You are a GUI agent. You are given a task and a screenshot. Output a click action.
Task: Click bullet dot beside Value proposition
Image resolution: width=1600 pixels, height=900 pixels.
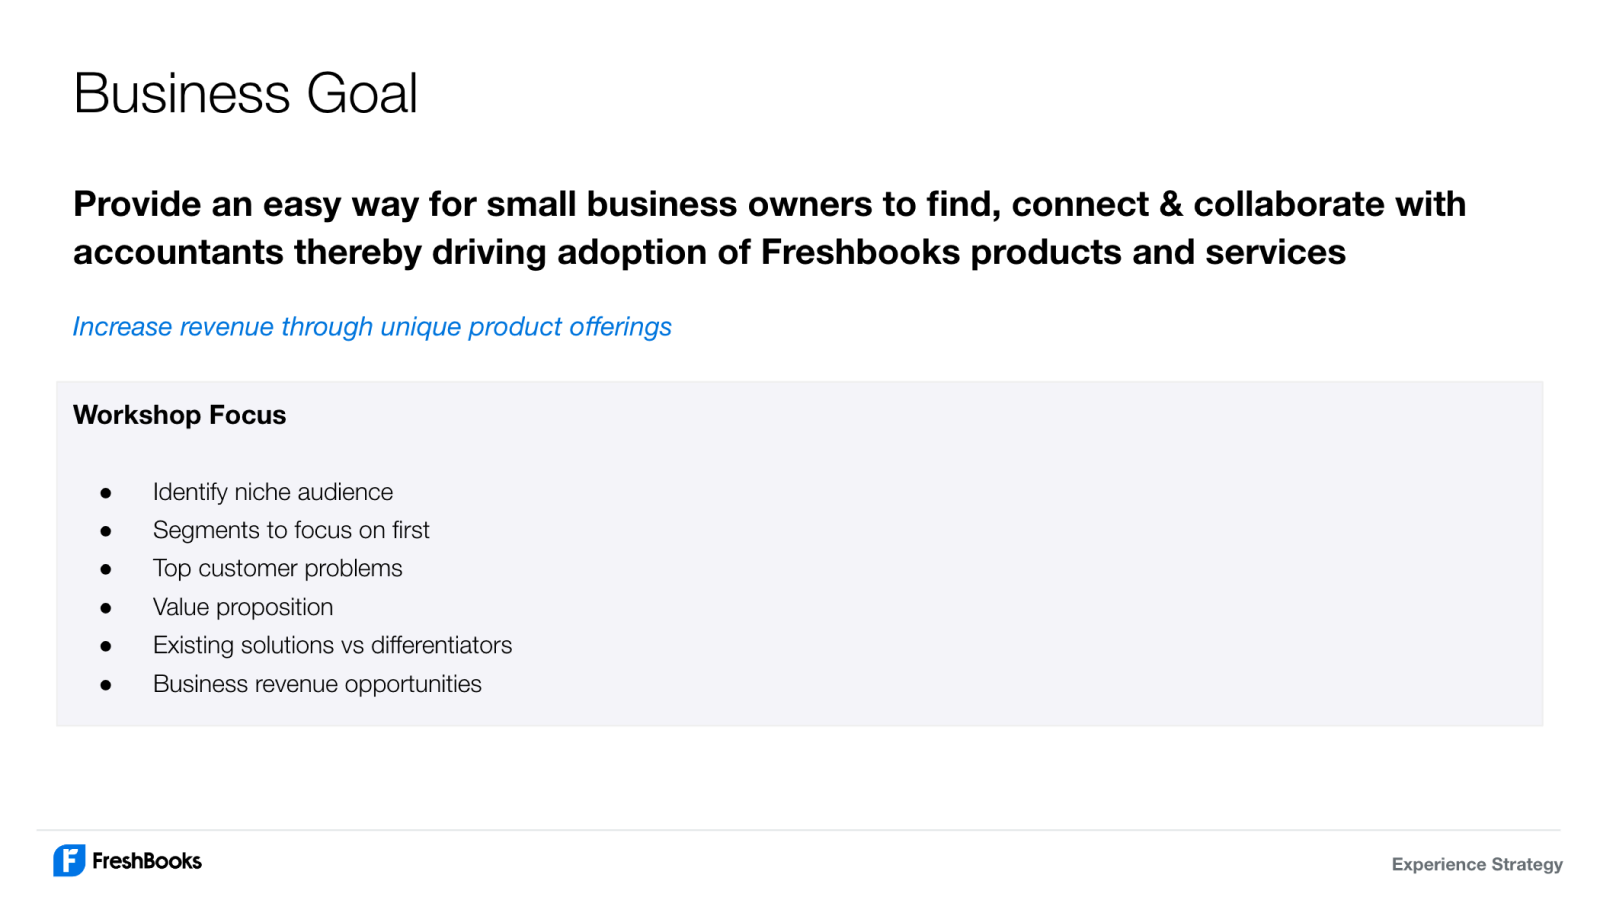point(105,608)
